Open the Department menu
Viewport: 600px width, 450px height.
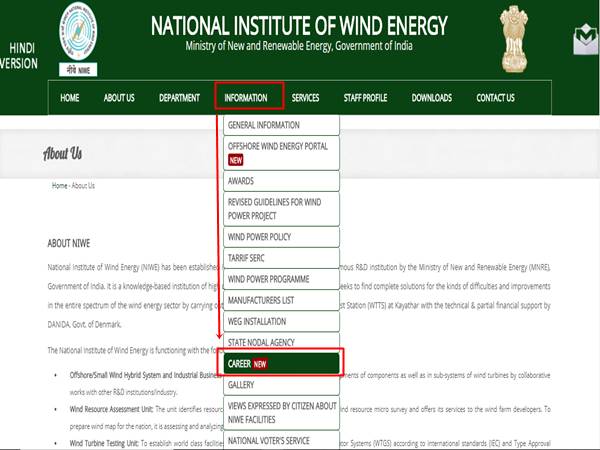point(179,98)
